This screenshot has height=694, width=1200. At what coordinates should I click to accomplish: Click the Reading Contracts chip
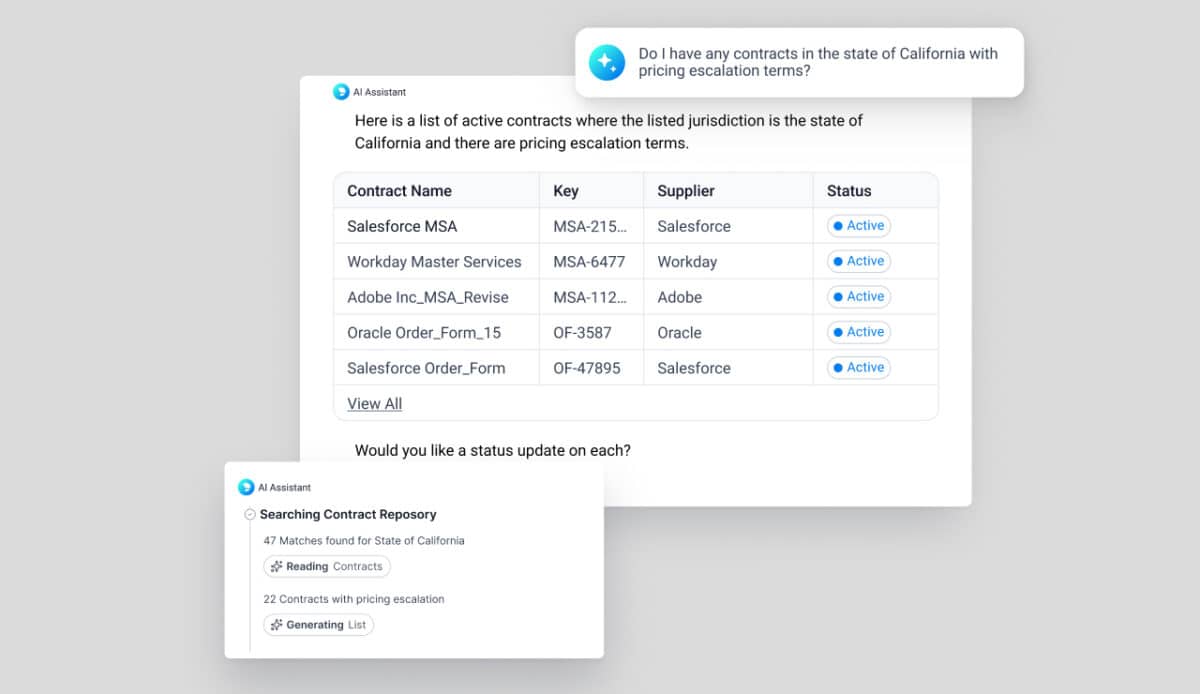click(327, 567)
